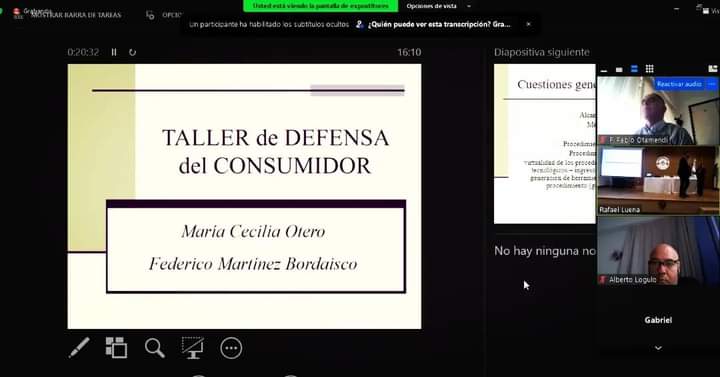Click presenter name 'María Cecilia Otero' on slide
720x377 pixels.
(253, 231)
